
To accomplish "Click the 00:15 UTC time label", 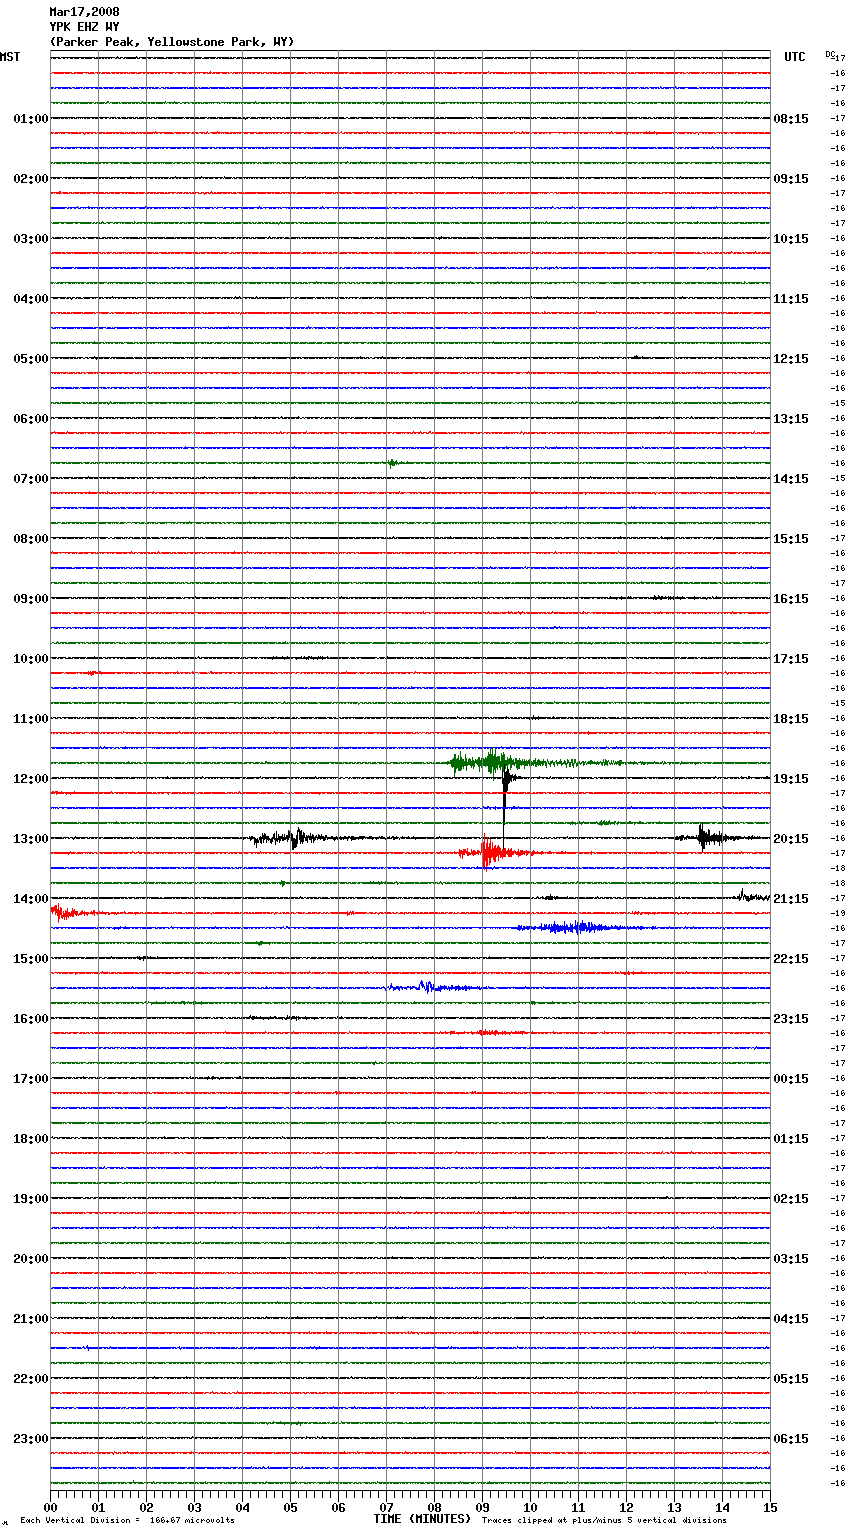I will click(x=791, y=1079).
